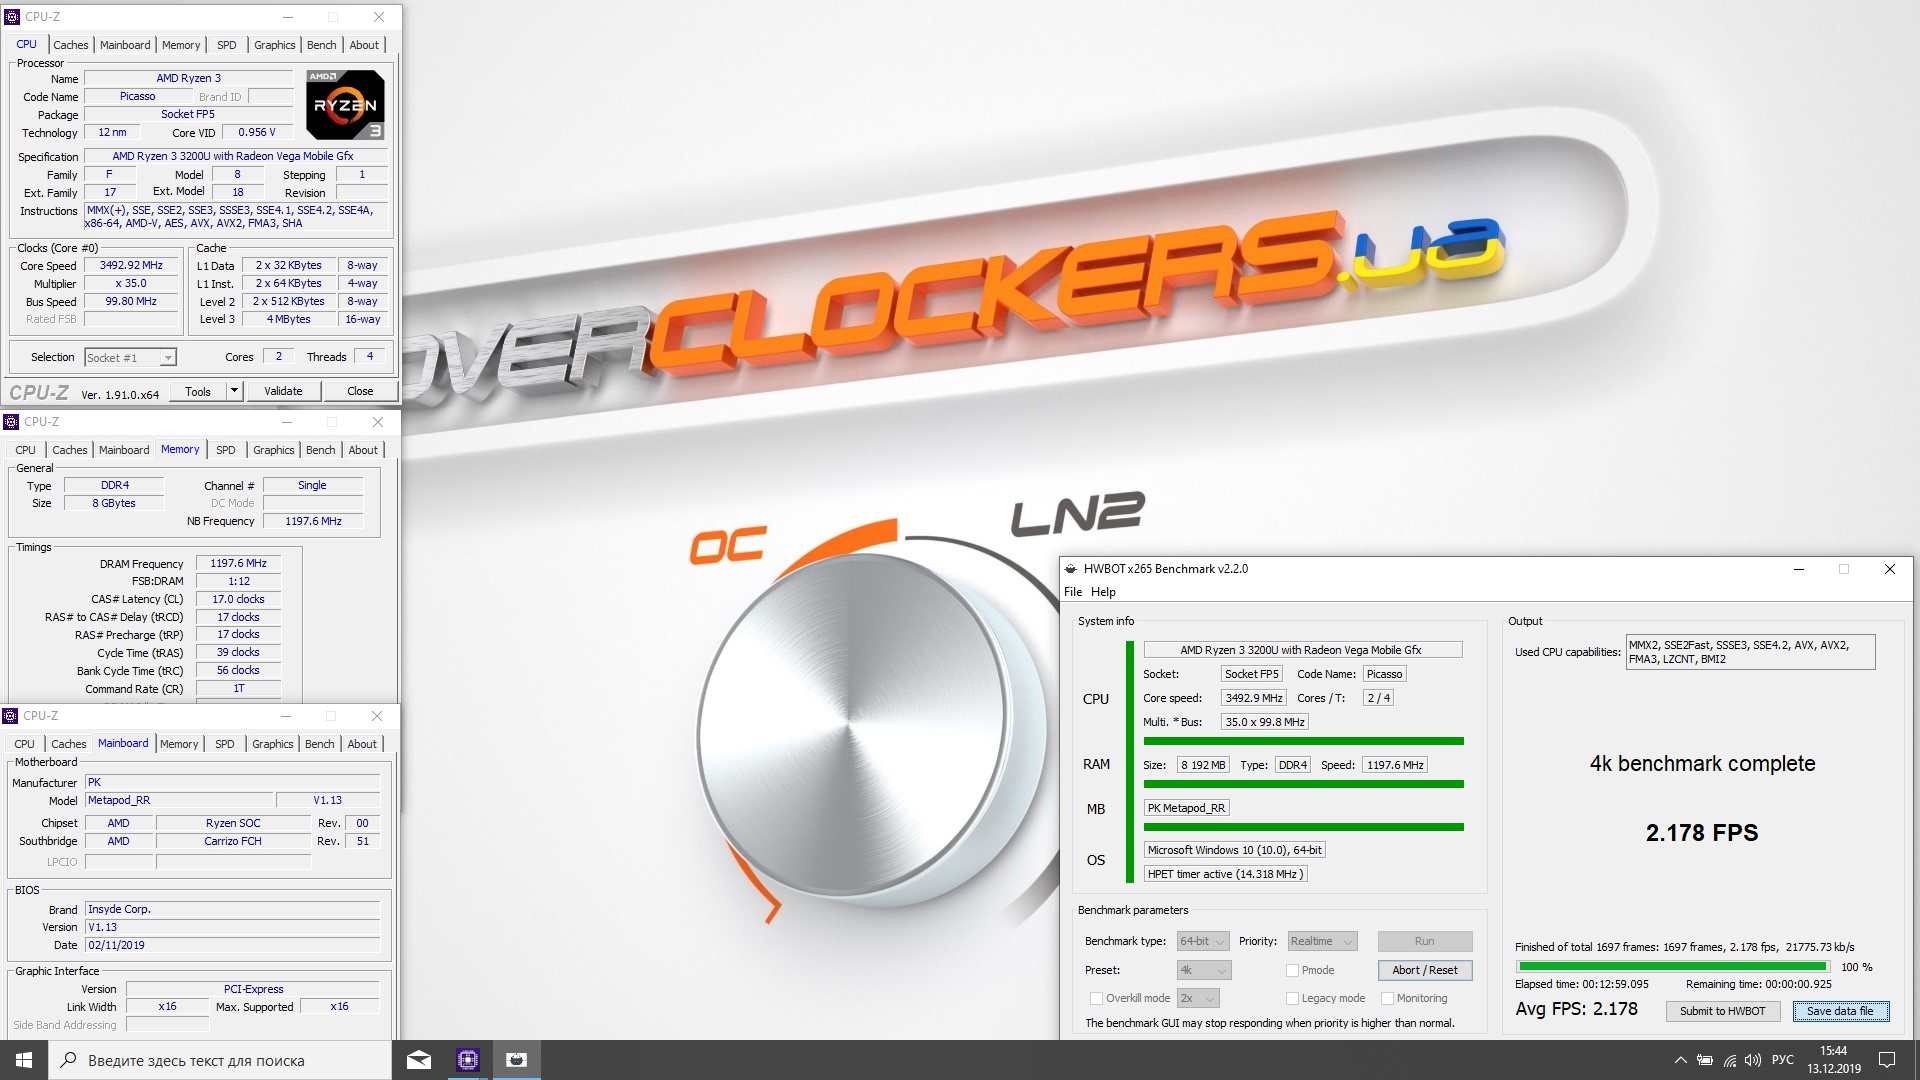Screen dimensions: 1920x1080
Task: Click the Elapsed time 00:12:59.095 text
Action: 1582,984
